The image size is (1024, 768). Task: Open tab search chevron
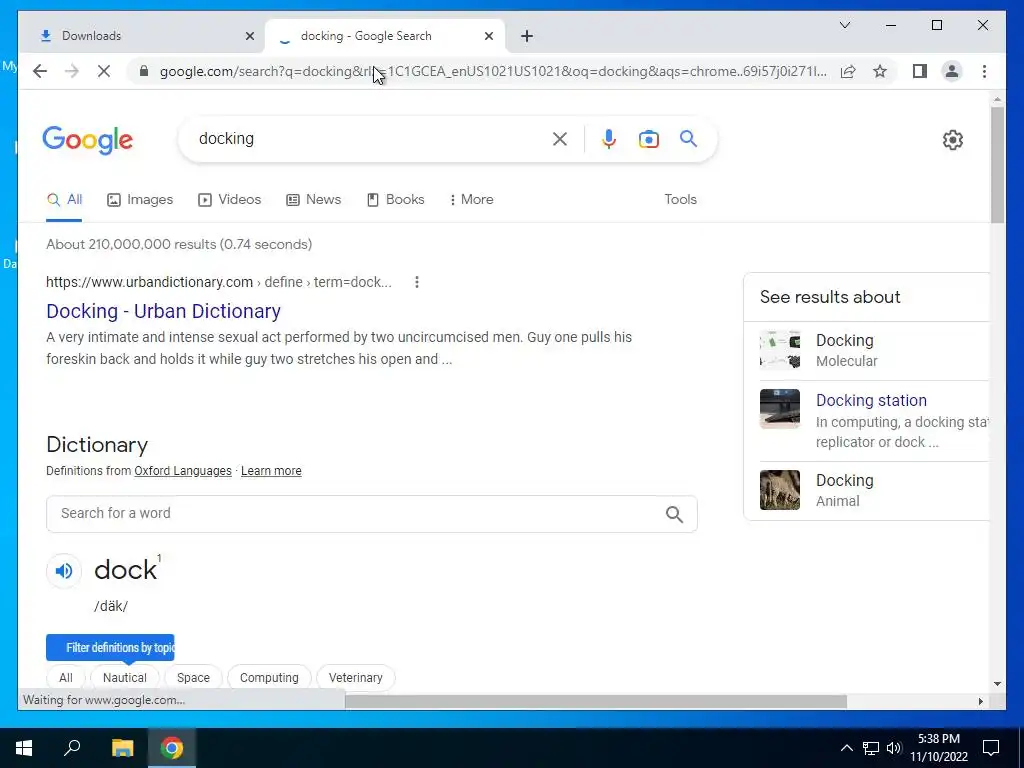pyautogui.click(x=844, y=25)
